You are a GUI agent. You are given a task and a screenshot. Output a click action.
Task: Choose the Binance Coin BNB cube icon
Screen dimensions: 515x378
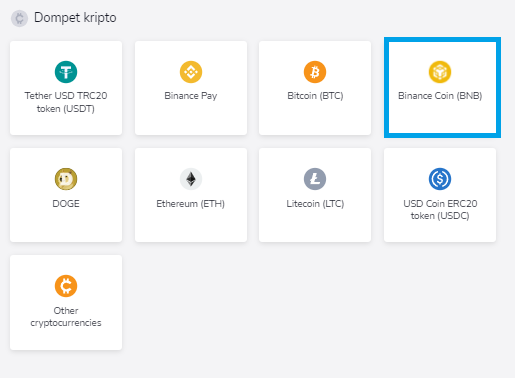[x=440, y=72]
